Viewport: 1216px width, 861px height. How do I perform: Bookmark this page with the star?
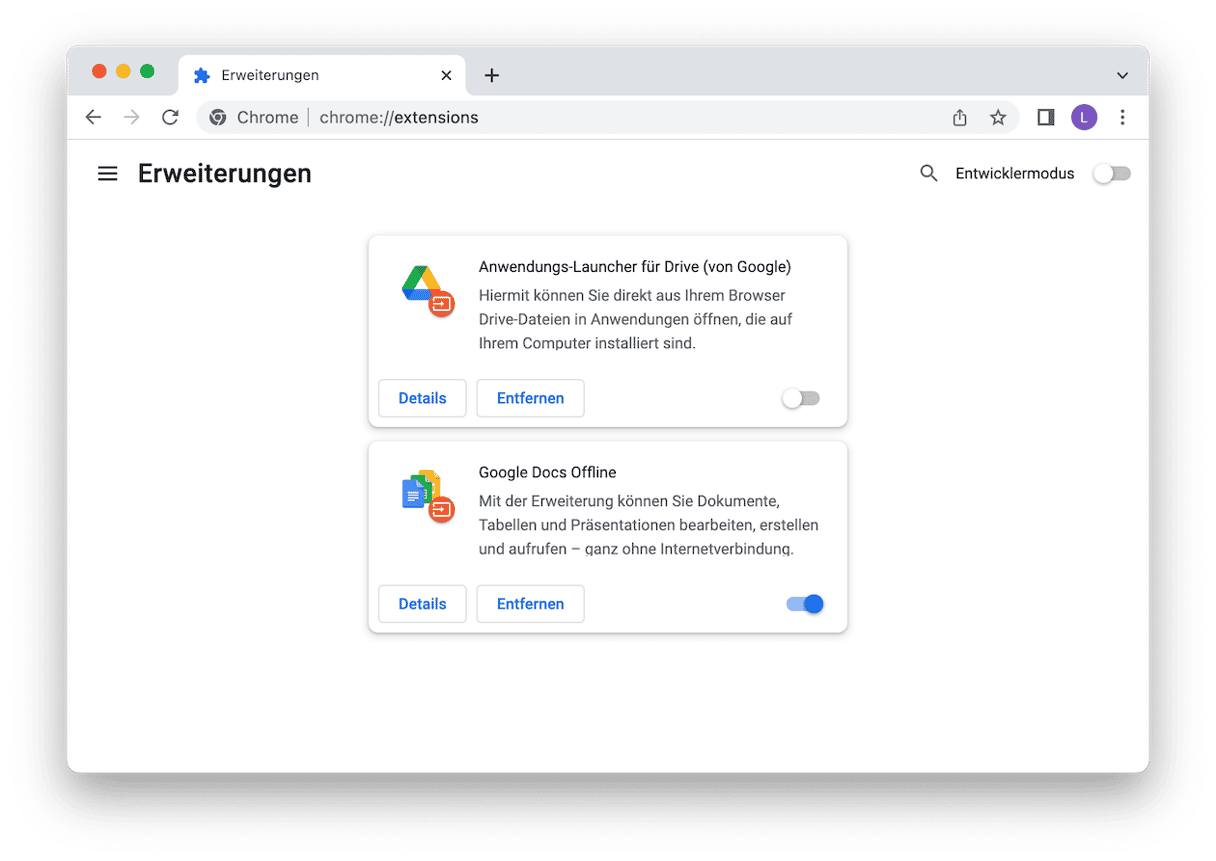click(x=998, y=117)
